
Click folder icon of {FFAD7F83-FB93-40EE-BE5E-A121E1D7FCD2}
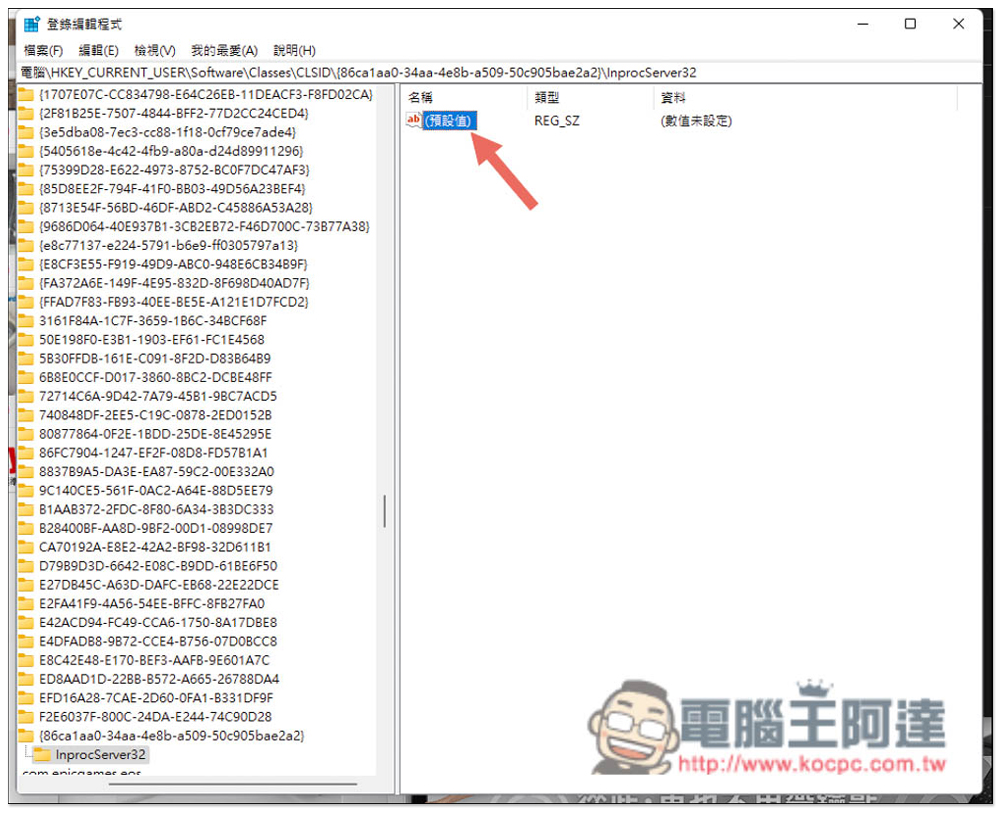point(26,302)
